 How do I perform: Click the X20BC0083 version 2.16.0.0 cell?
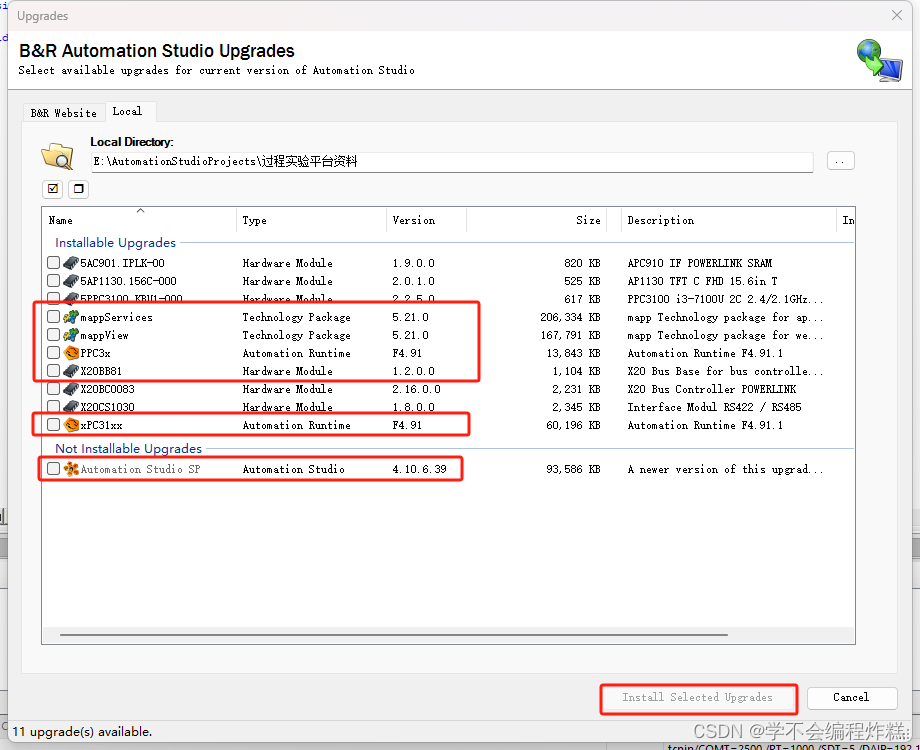pyautogui.click(x=416, y=389)
